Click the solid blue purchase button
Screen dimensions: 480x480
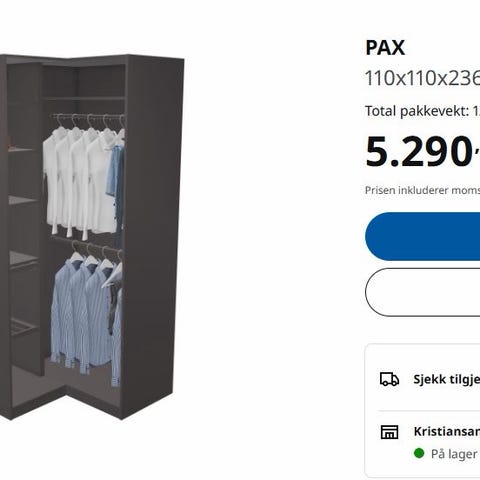pyautogui.click(x=423, y=236)
